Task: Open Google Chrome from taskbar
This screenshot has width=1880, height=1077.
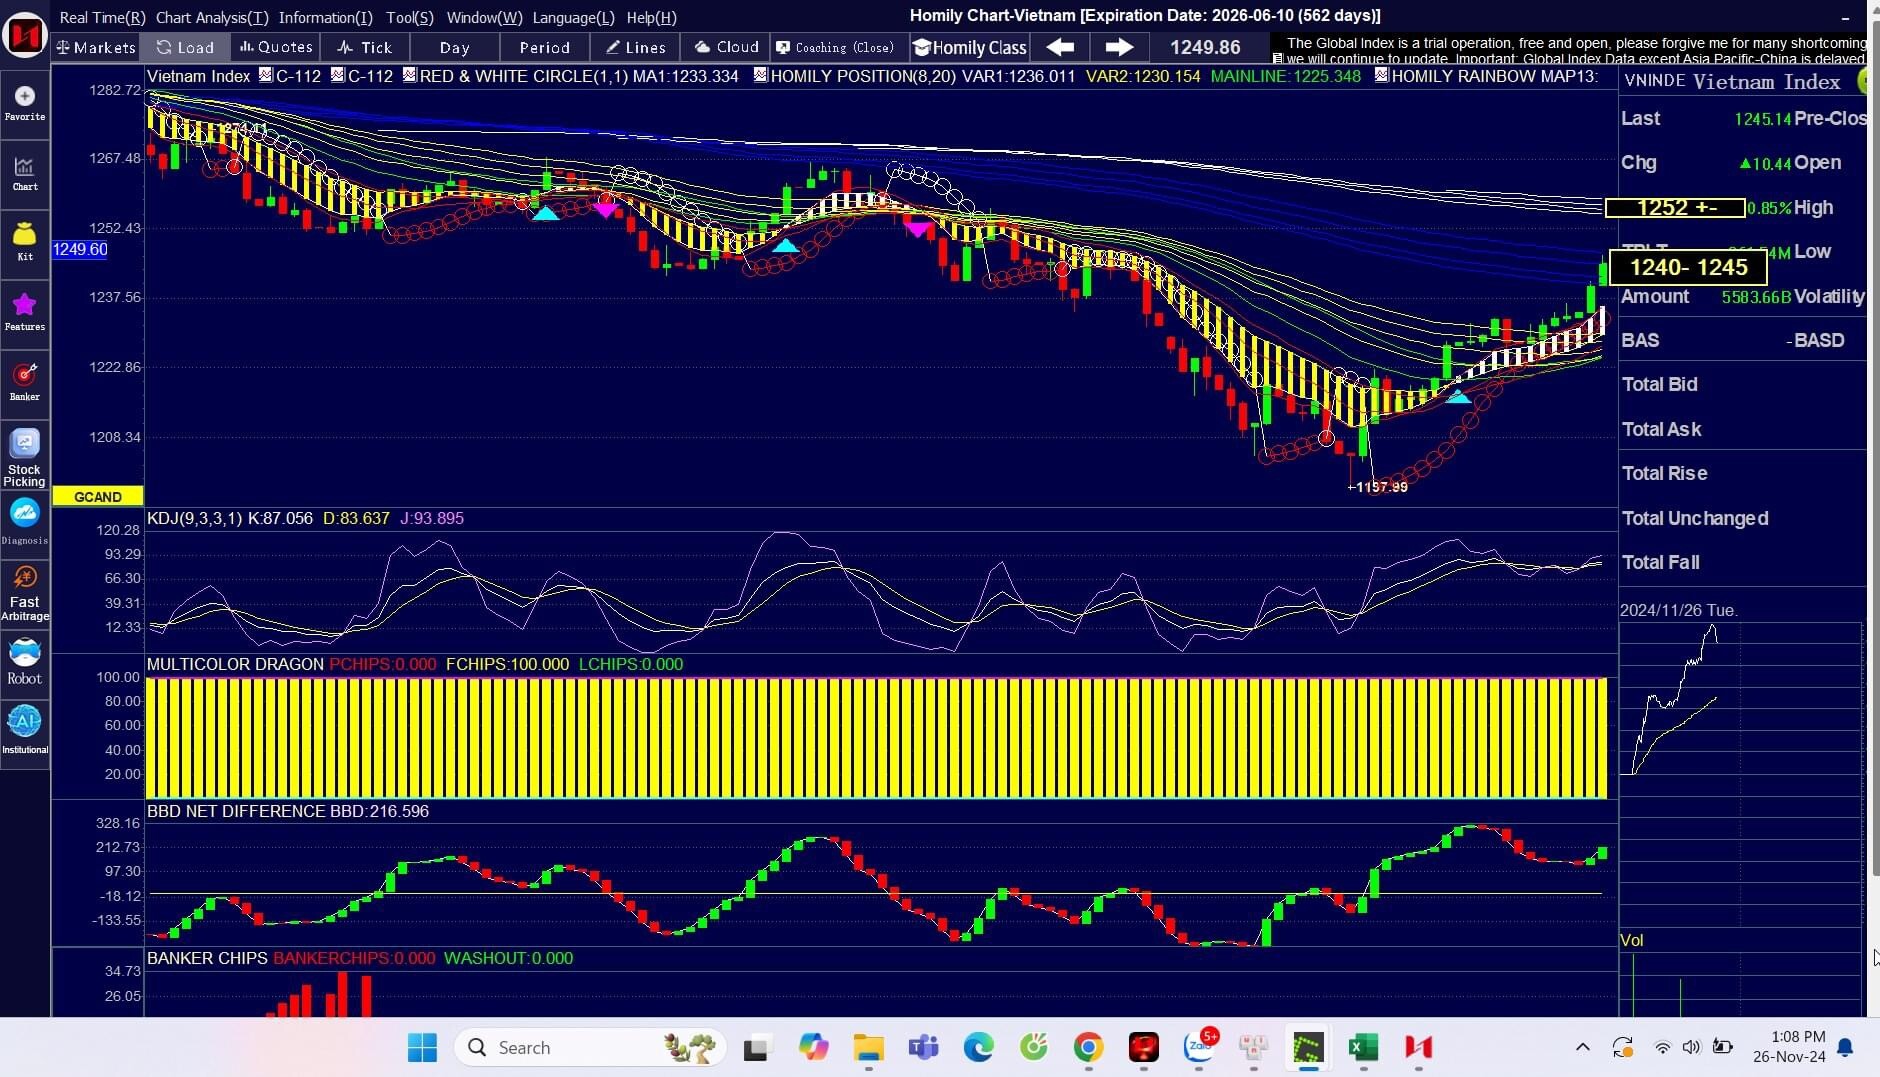Action: pyautogui.click(x=1088, y=1047)
